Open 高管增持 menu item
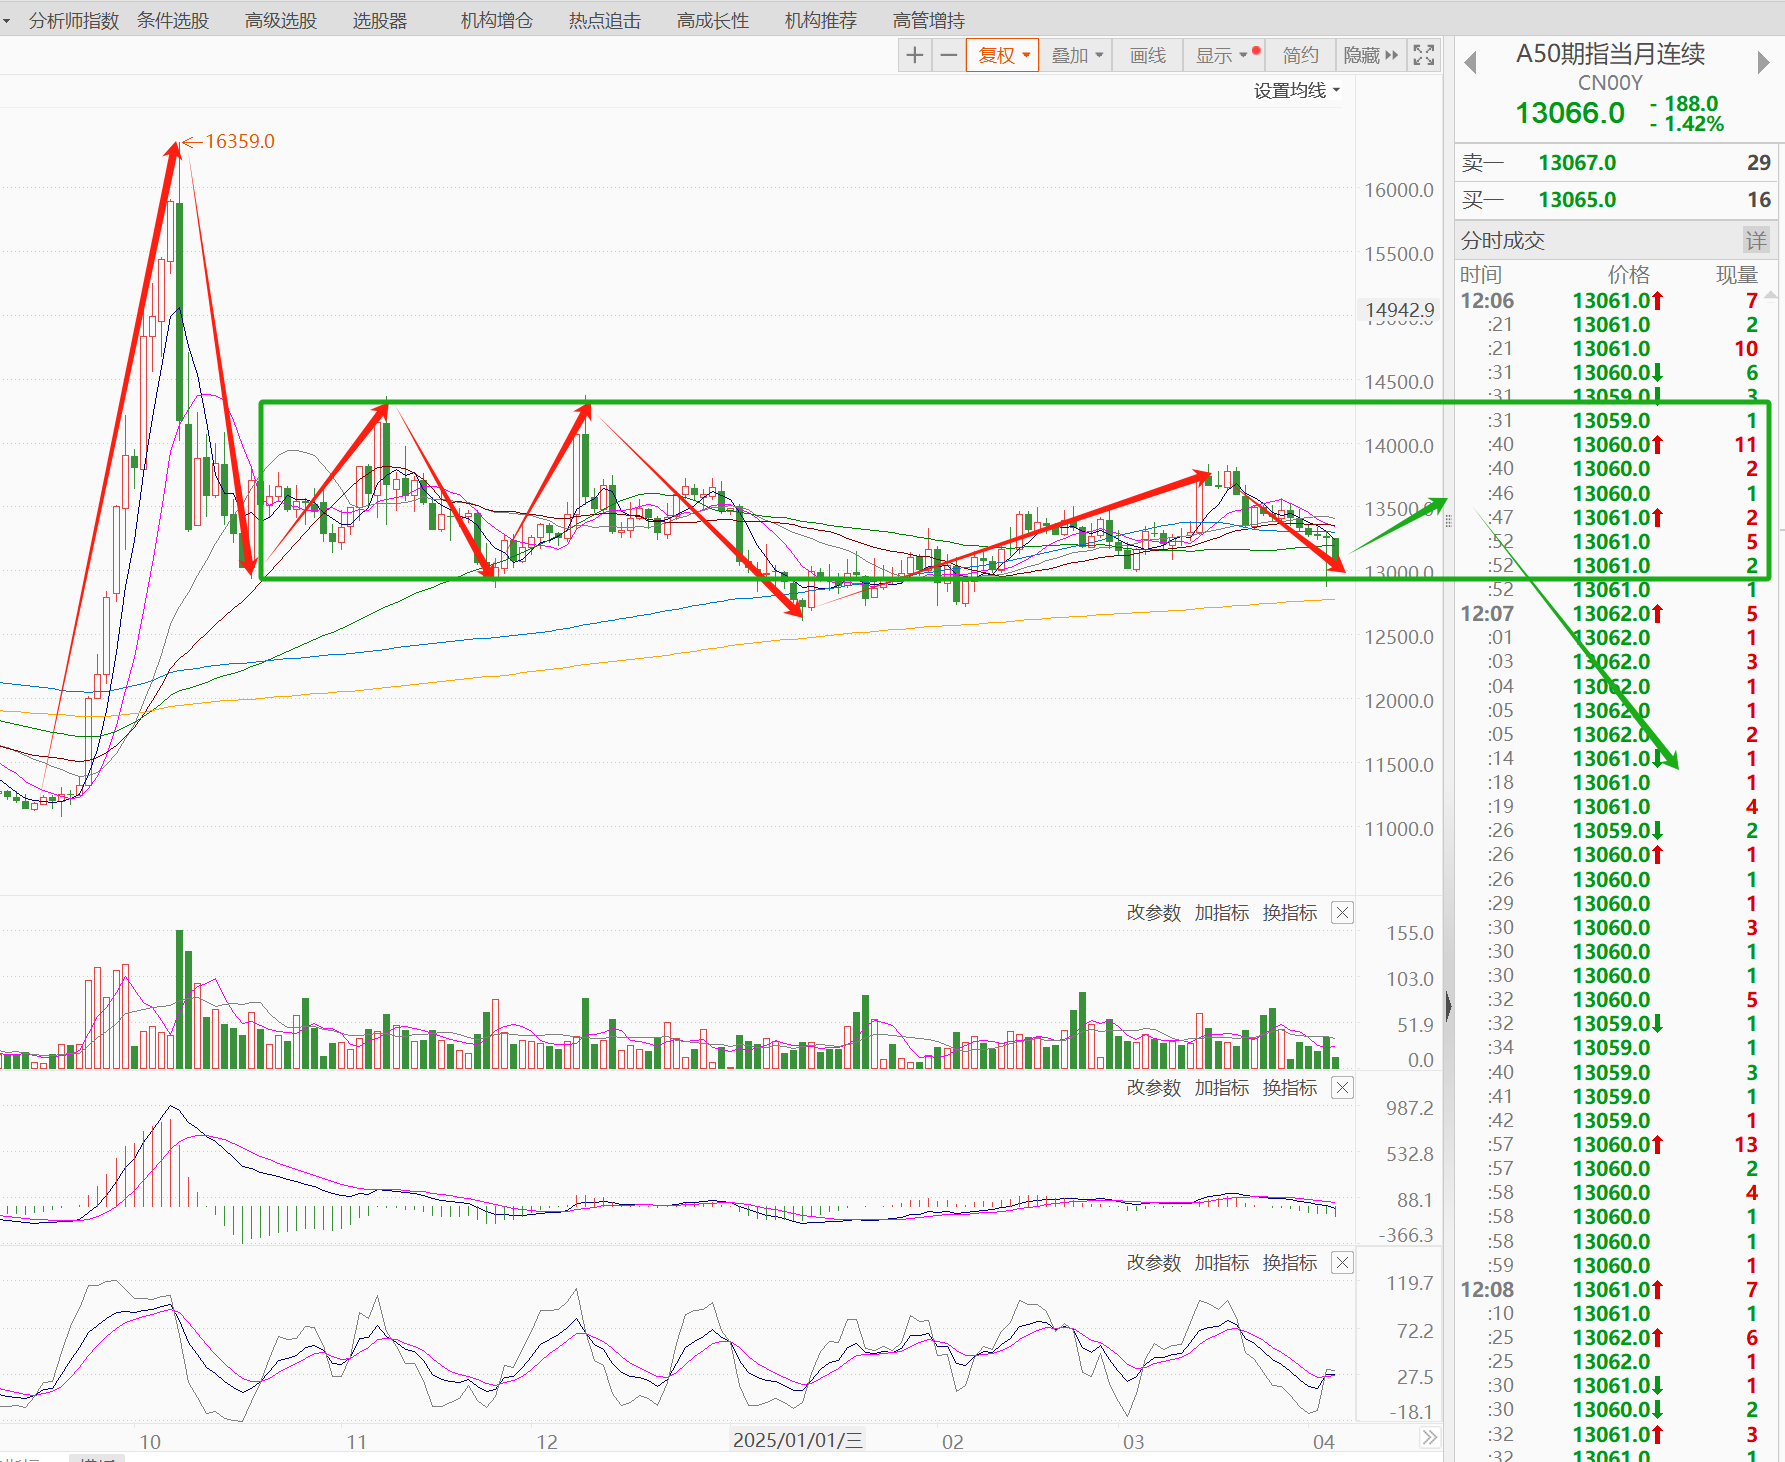The width and height of the screenshot is (1785, 1462). (x=929, y=21)
